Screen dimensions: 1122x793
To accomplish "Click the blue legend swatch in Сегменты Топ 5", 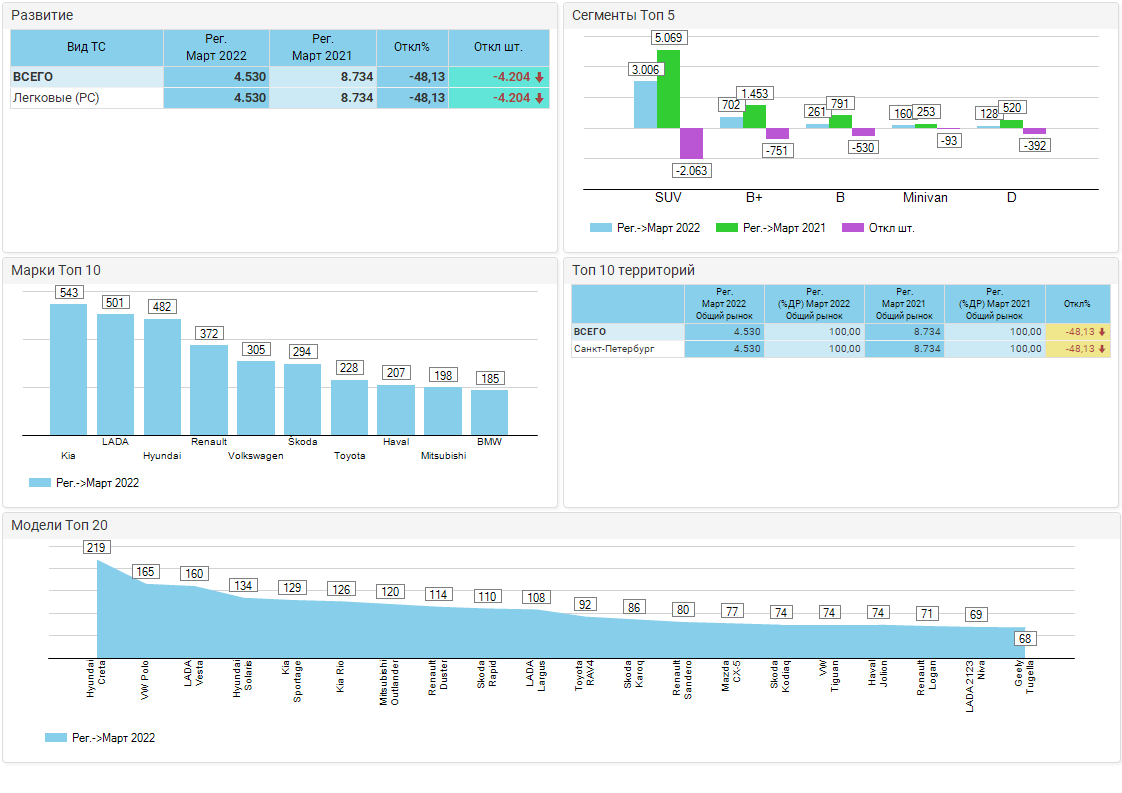I will tap(600, 228).
